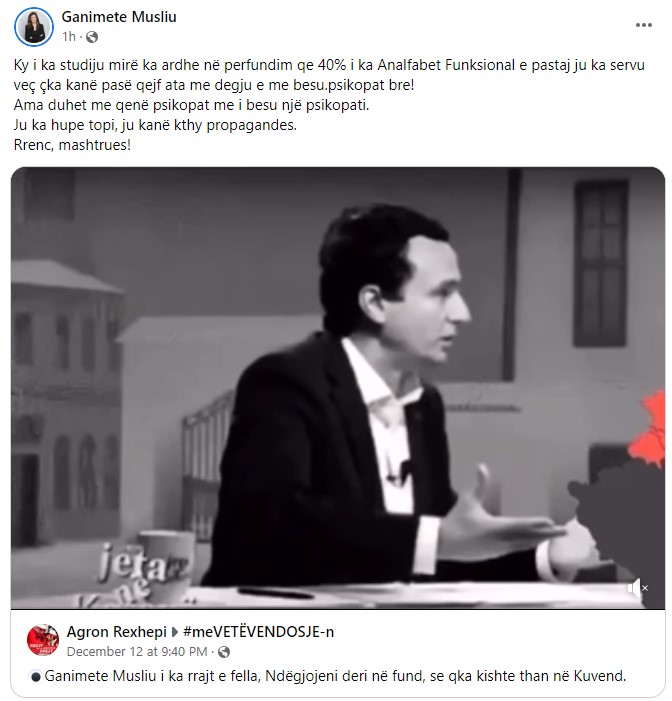
Task: Click the red map overlay in the video
Action: [648, 429]
